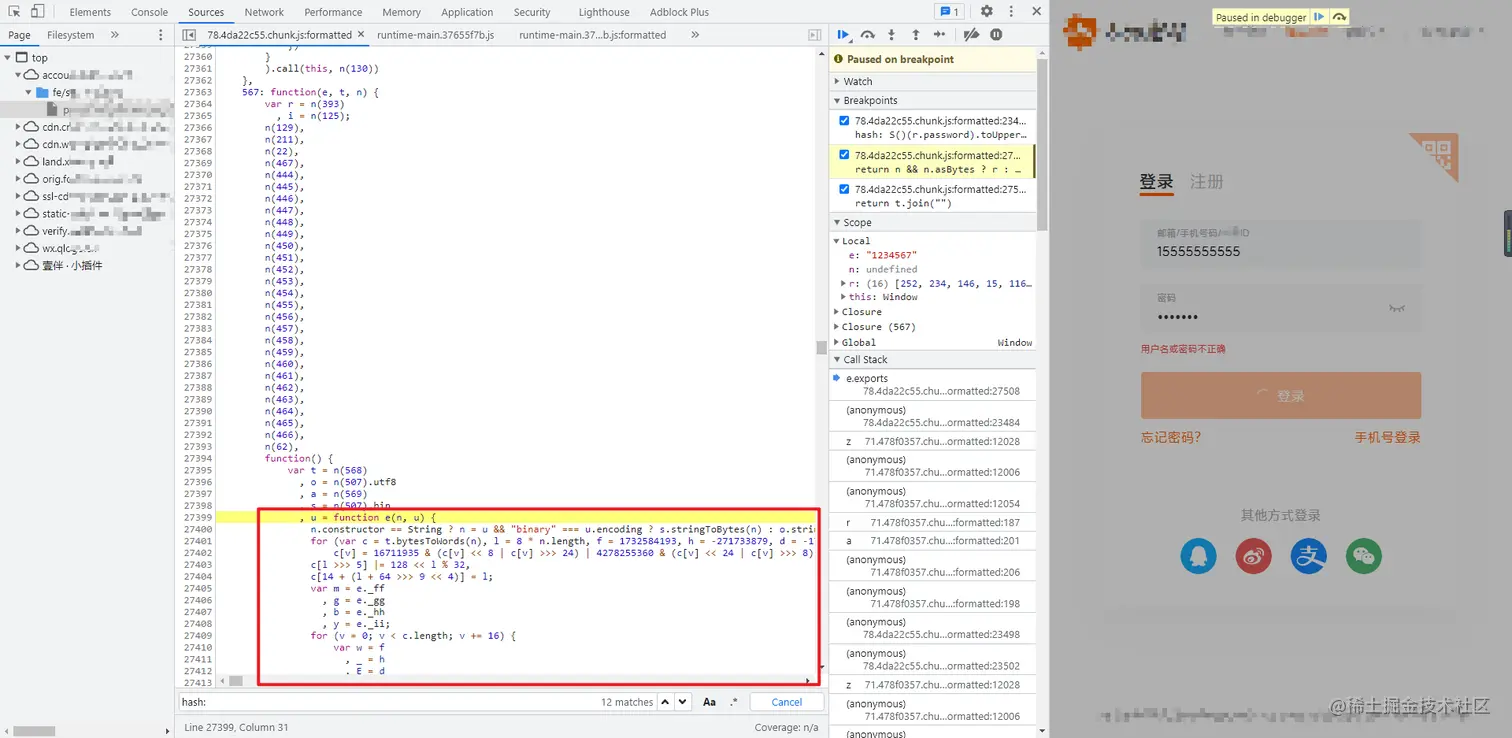1512x738 pixels.
Task: Step over next function call
Action: point(867,35)
